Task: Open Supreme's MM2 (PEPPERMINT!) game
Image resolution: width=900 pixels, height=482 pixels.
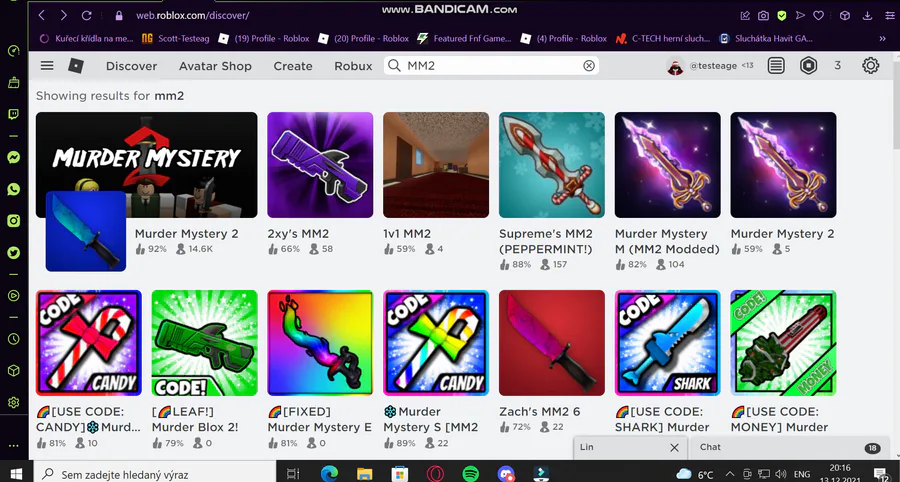Action: tap(552, 165)
